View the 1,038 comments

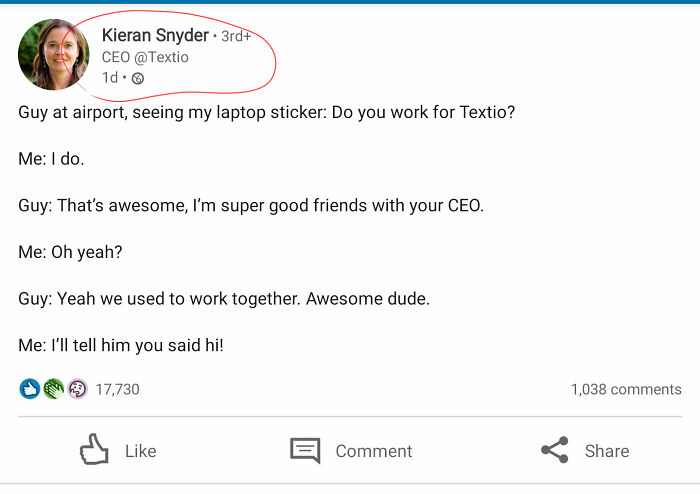(x=625, y=389)
